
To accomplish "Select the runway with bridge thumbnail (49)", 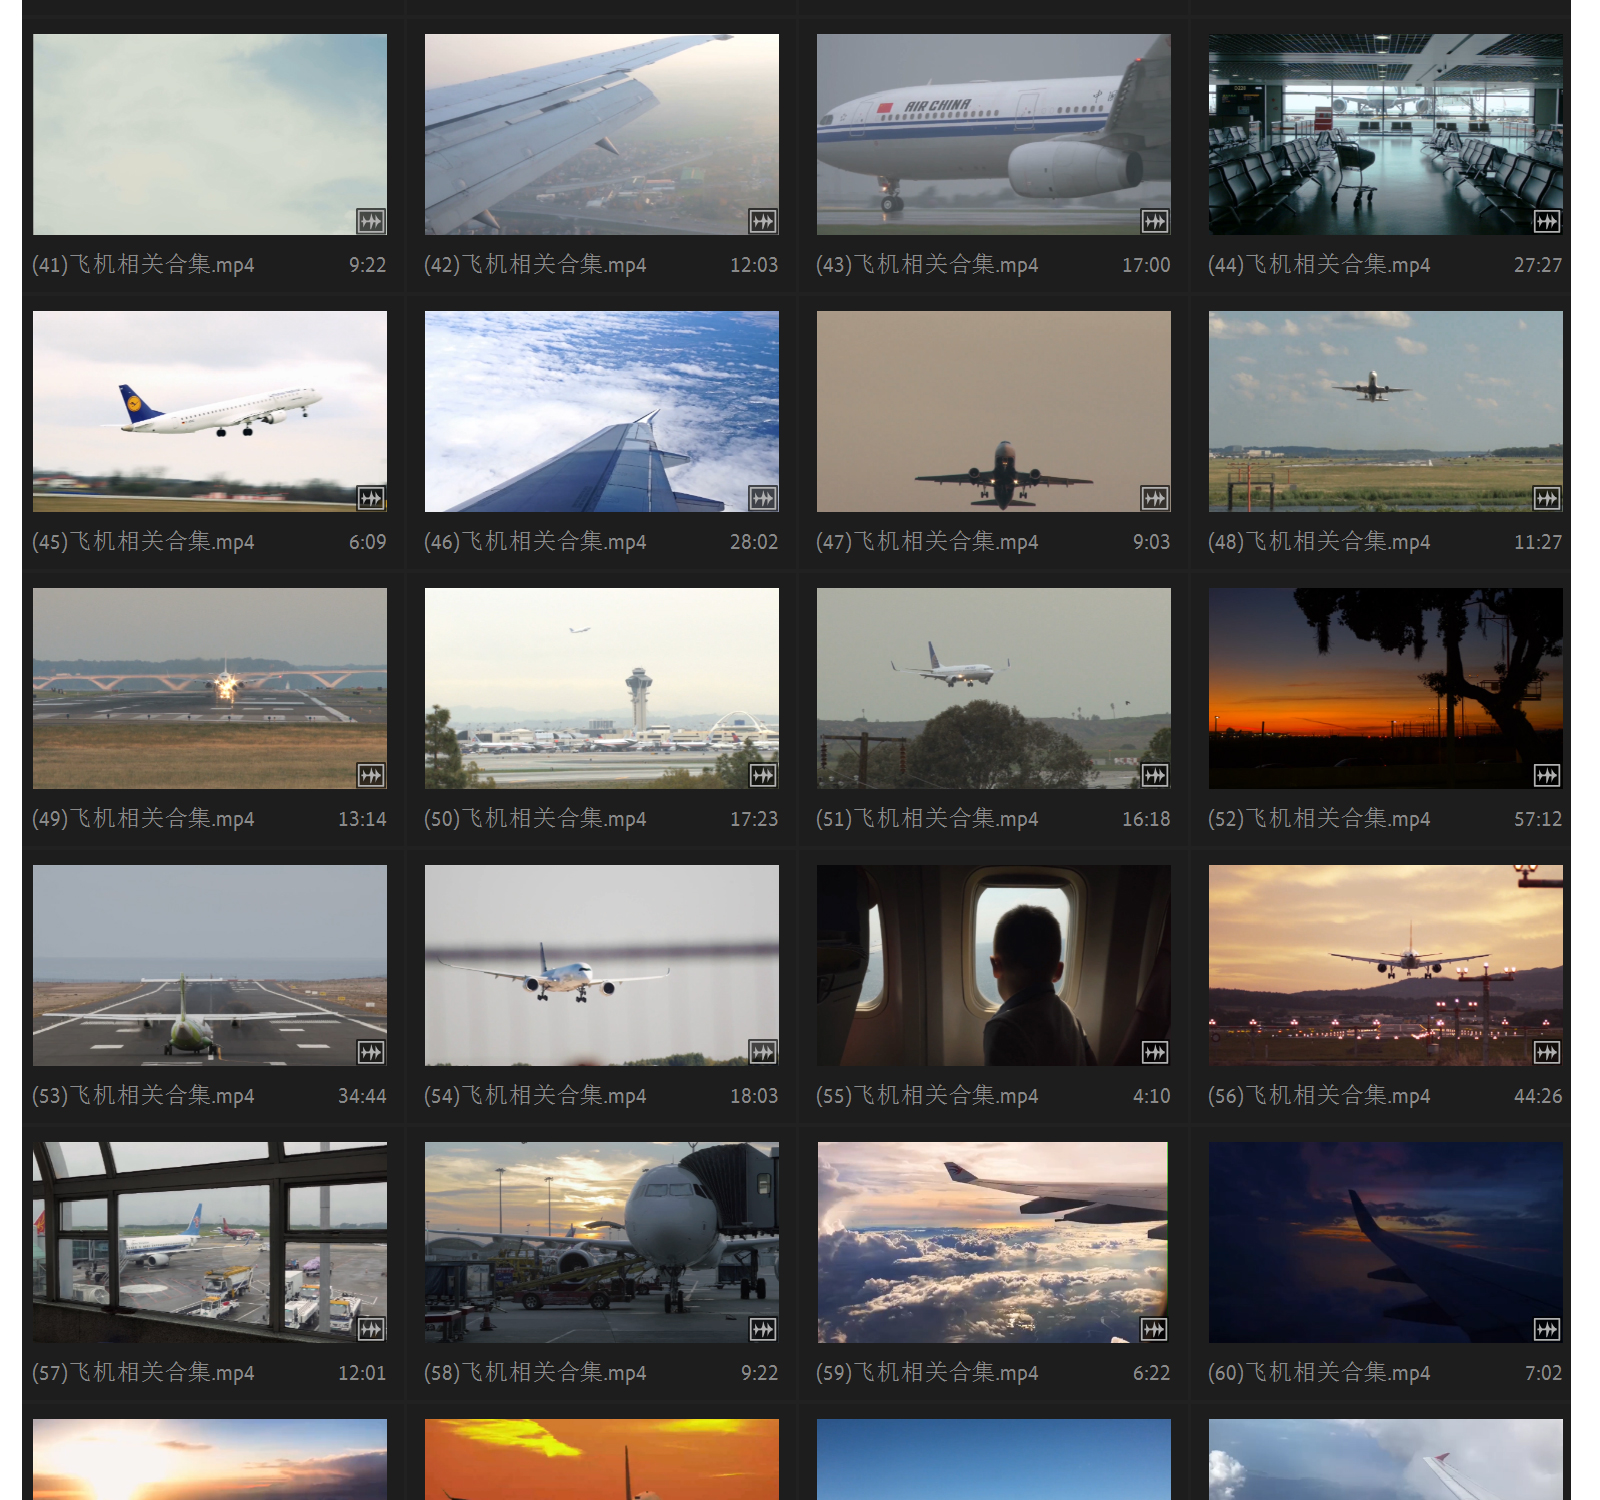I will click(210, 689).
